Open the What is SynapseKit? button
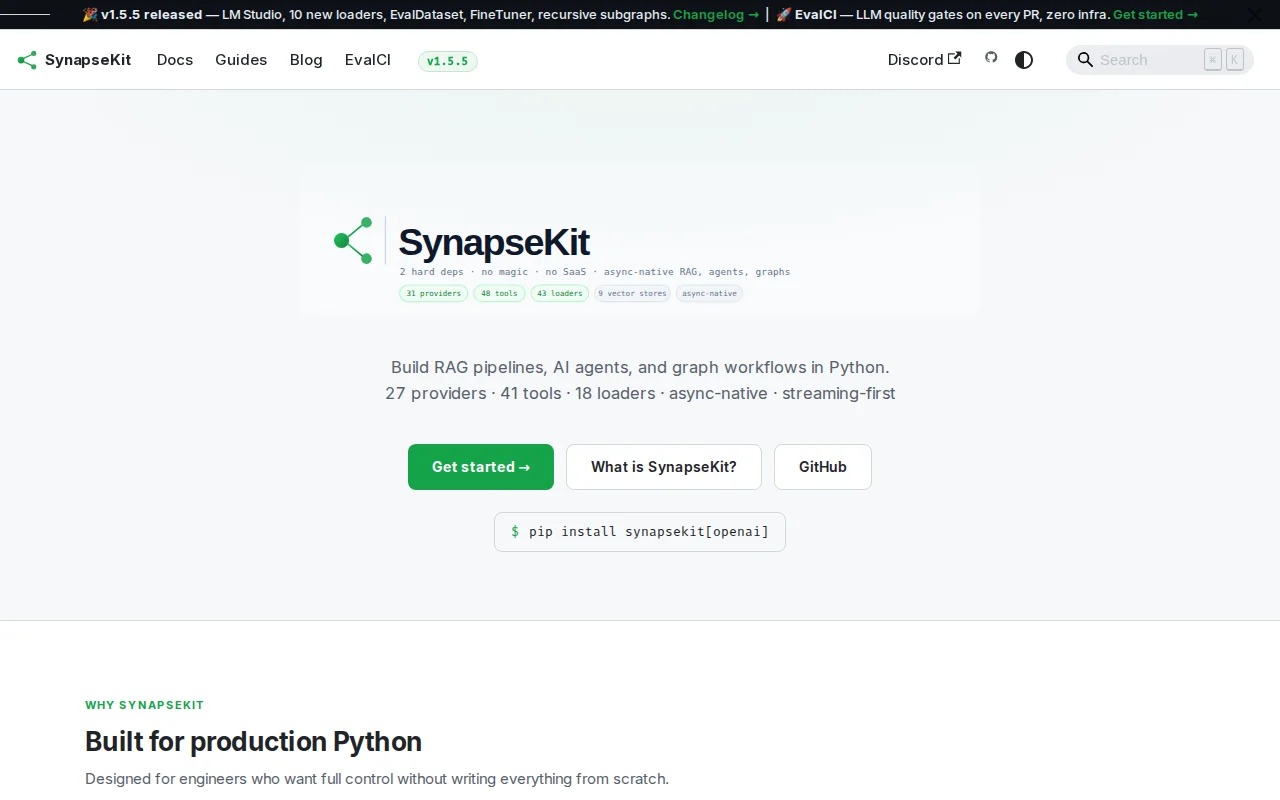This screenshot has height=800, width=1280. (664, 467)
